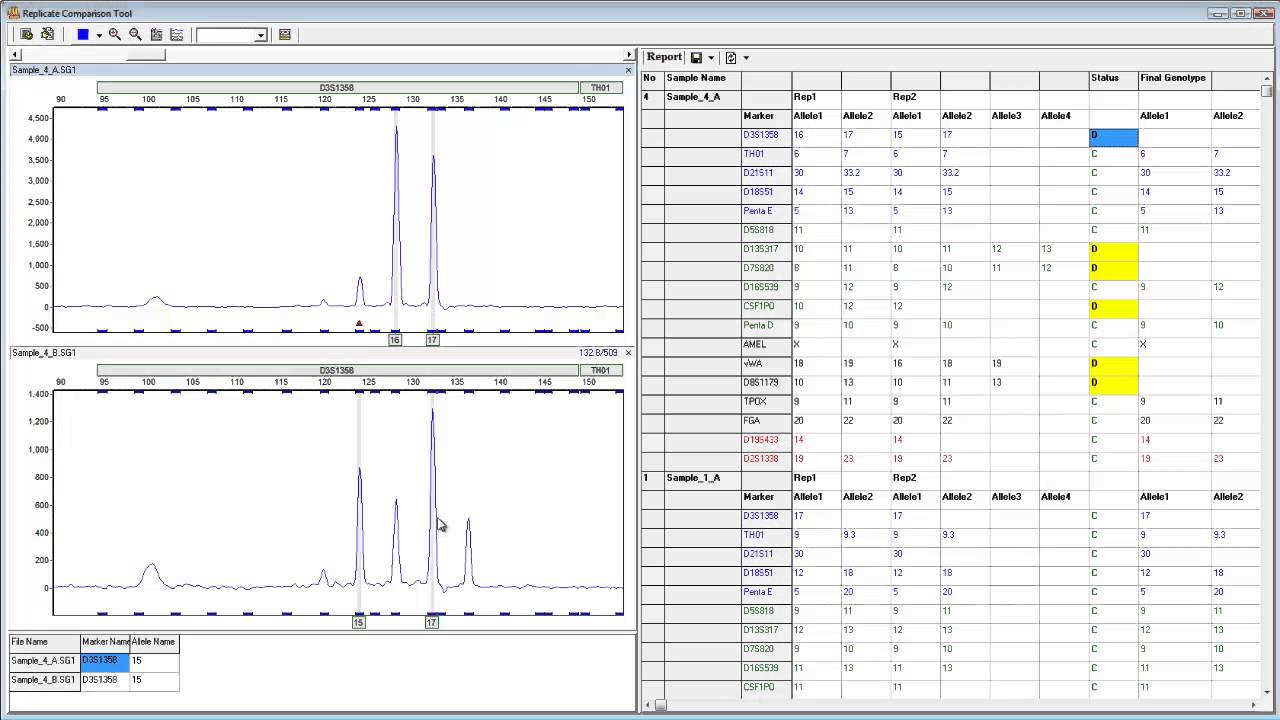Select allele label 17 under bottom plot
Screen dimensions: 1280x720
432,622
